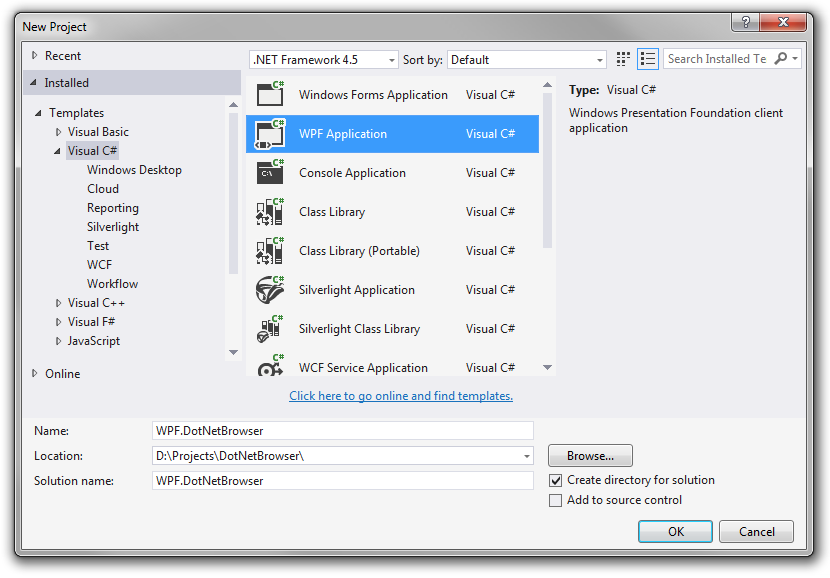Click the Browse... button
830x578 pixels.
point(590,456)
